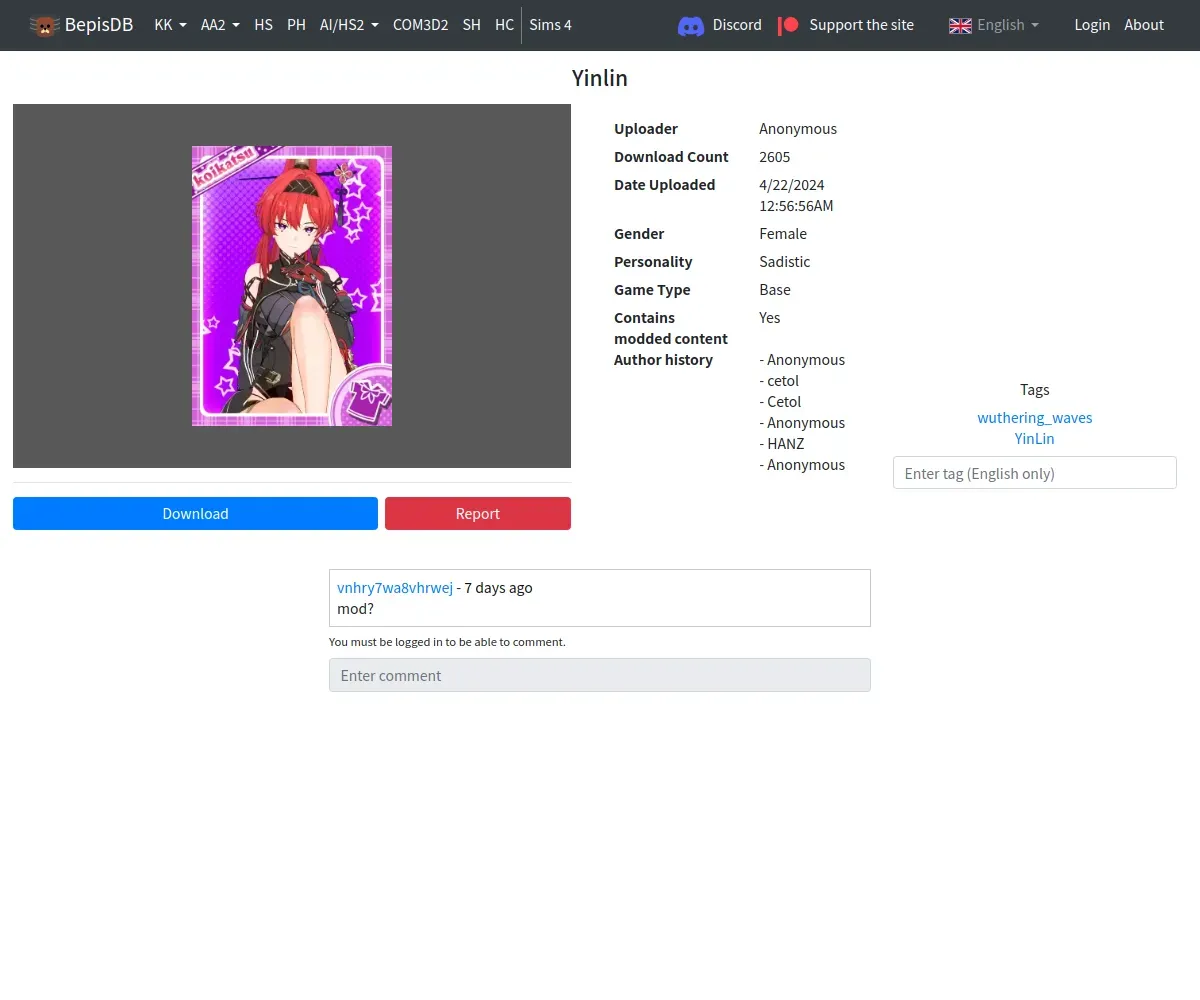Click the BepisDB logo icon
The image size is (1200, 1000).
tap(44, 25)
